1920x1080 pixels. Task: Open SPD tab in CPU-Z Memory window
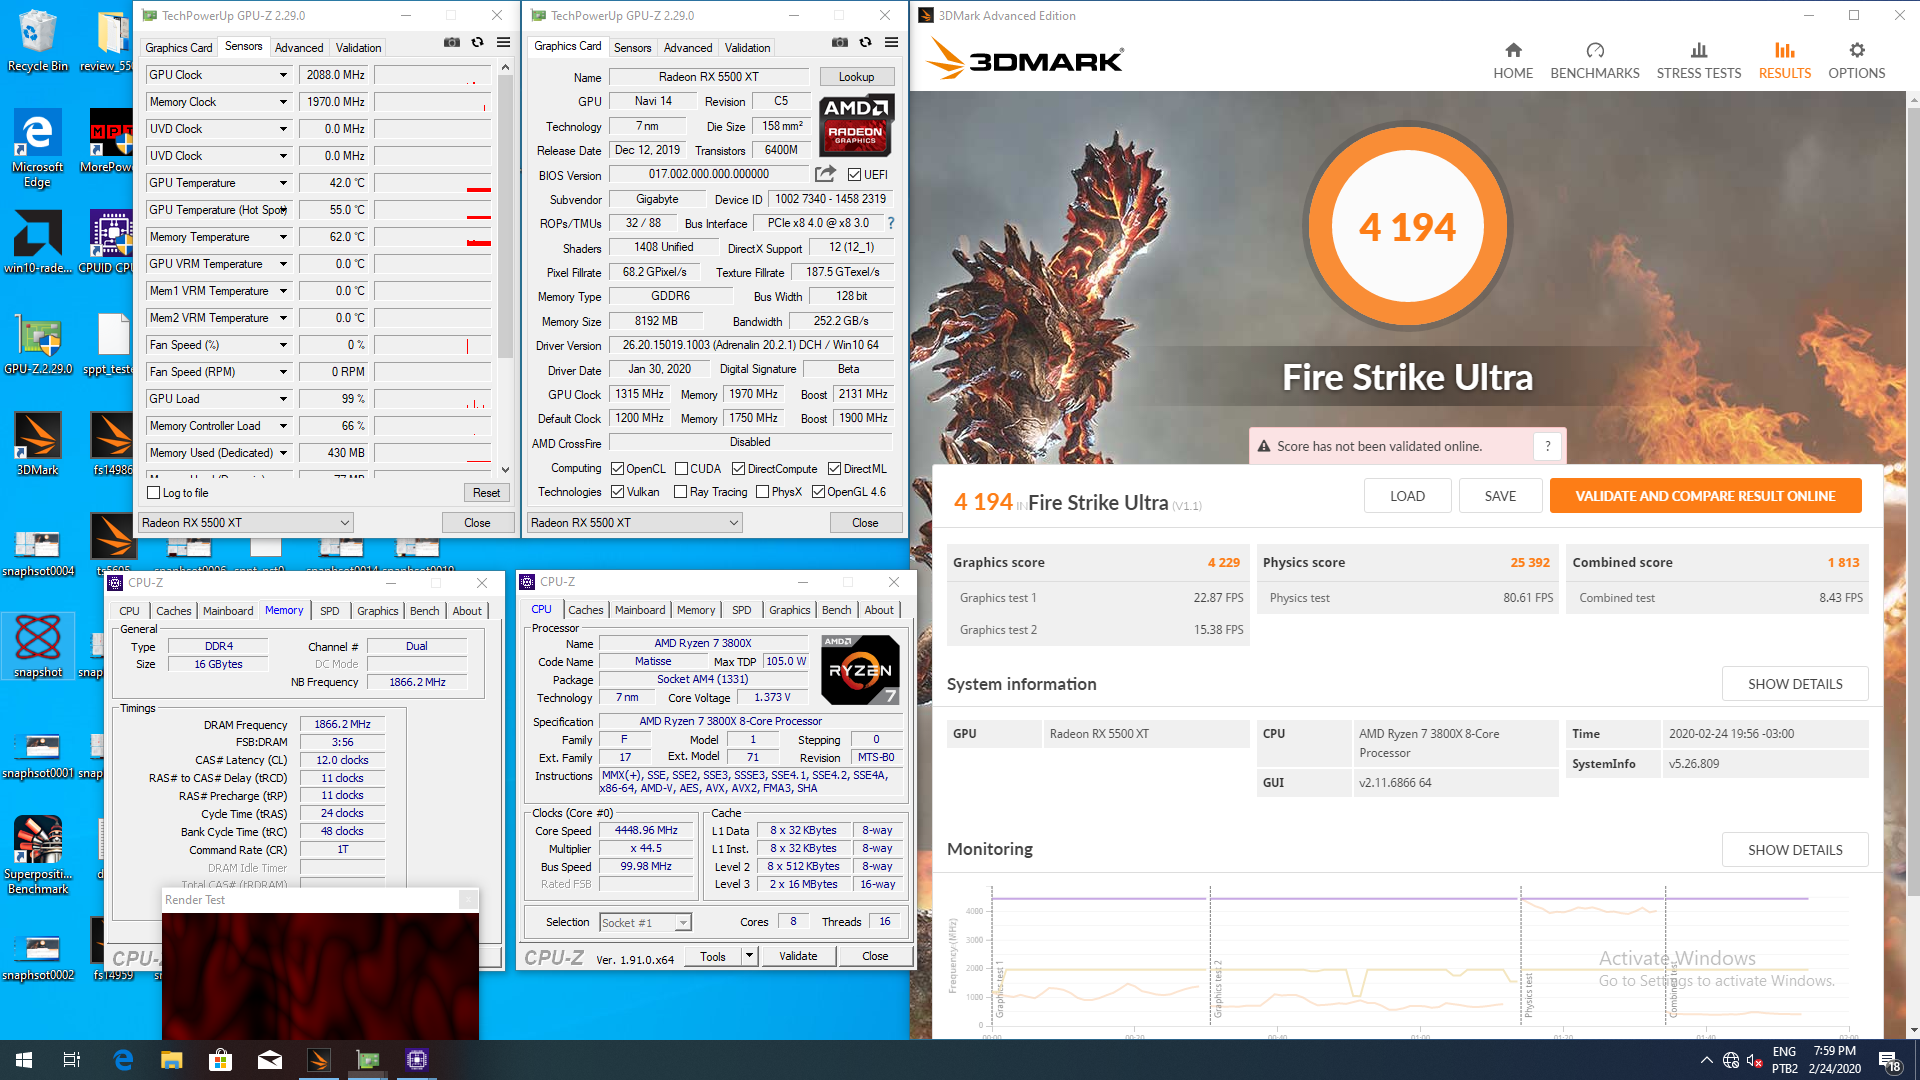click(330, 610)
